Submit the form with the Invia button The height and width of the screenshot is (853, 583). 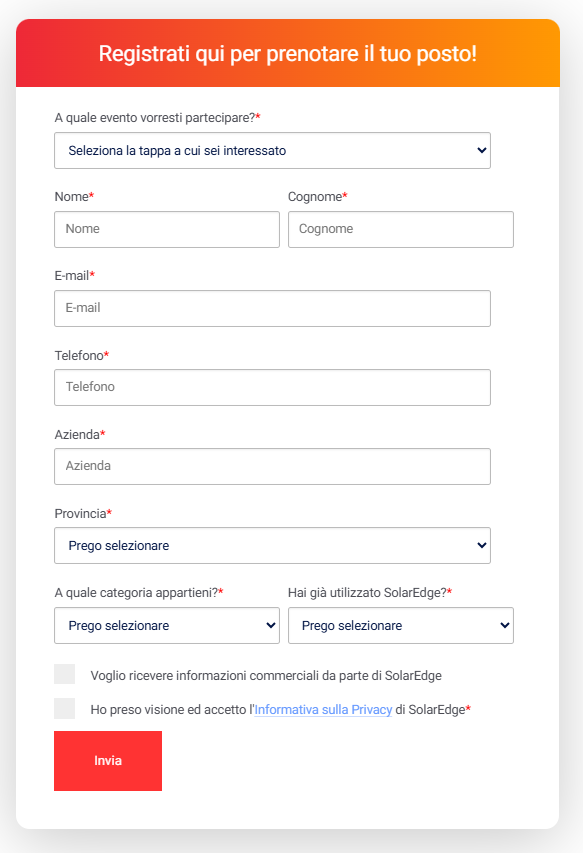[x=108, y=761]
